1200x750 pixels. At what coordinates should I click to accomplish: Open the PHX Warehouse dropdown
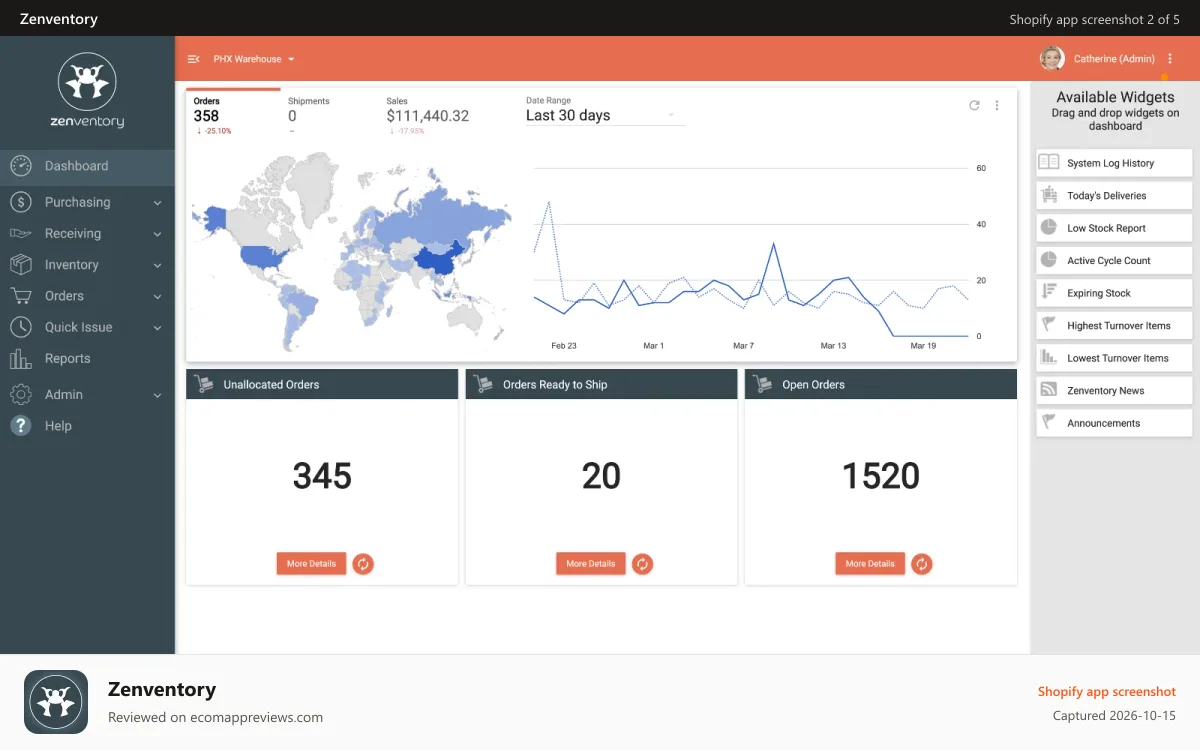pos(254,59)
